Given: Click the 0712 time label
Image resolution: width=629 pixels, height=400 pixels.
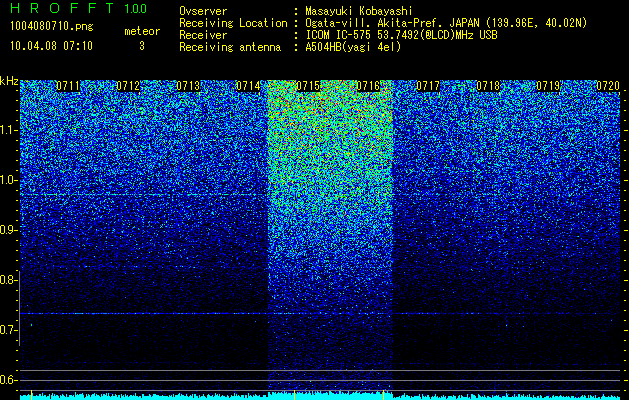Looking at the screenshot, I should (128, 86).
